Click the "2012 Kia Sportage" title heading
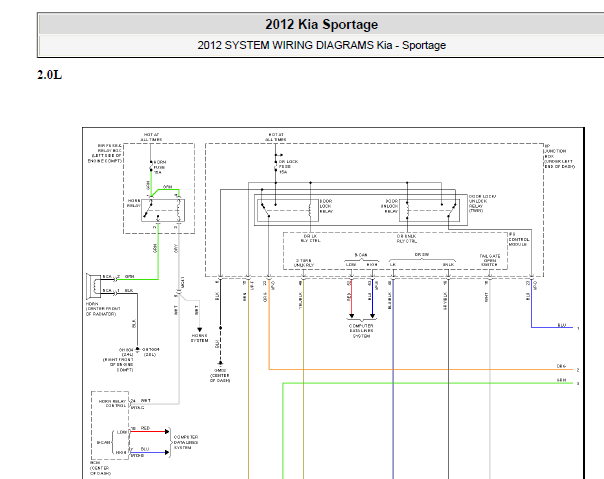The image size is (604, 479). [x=321, y=24]
